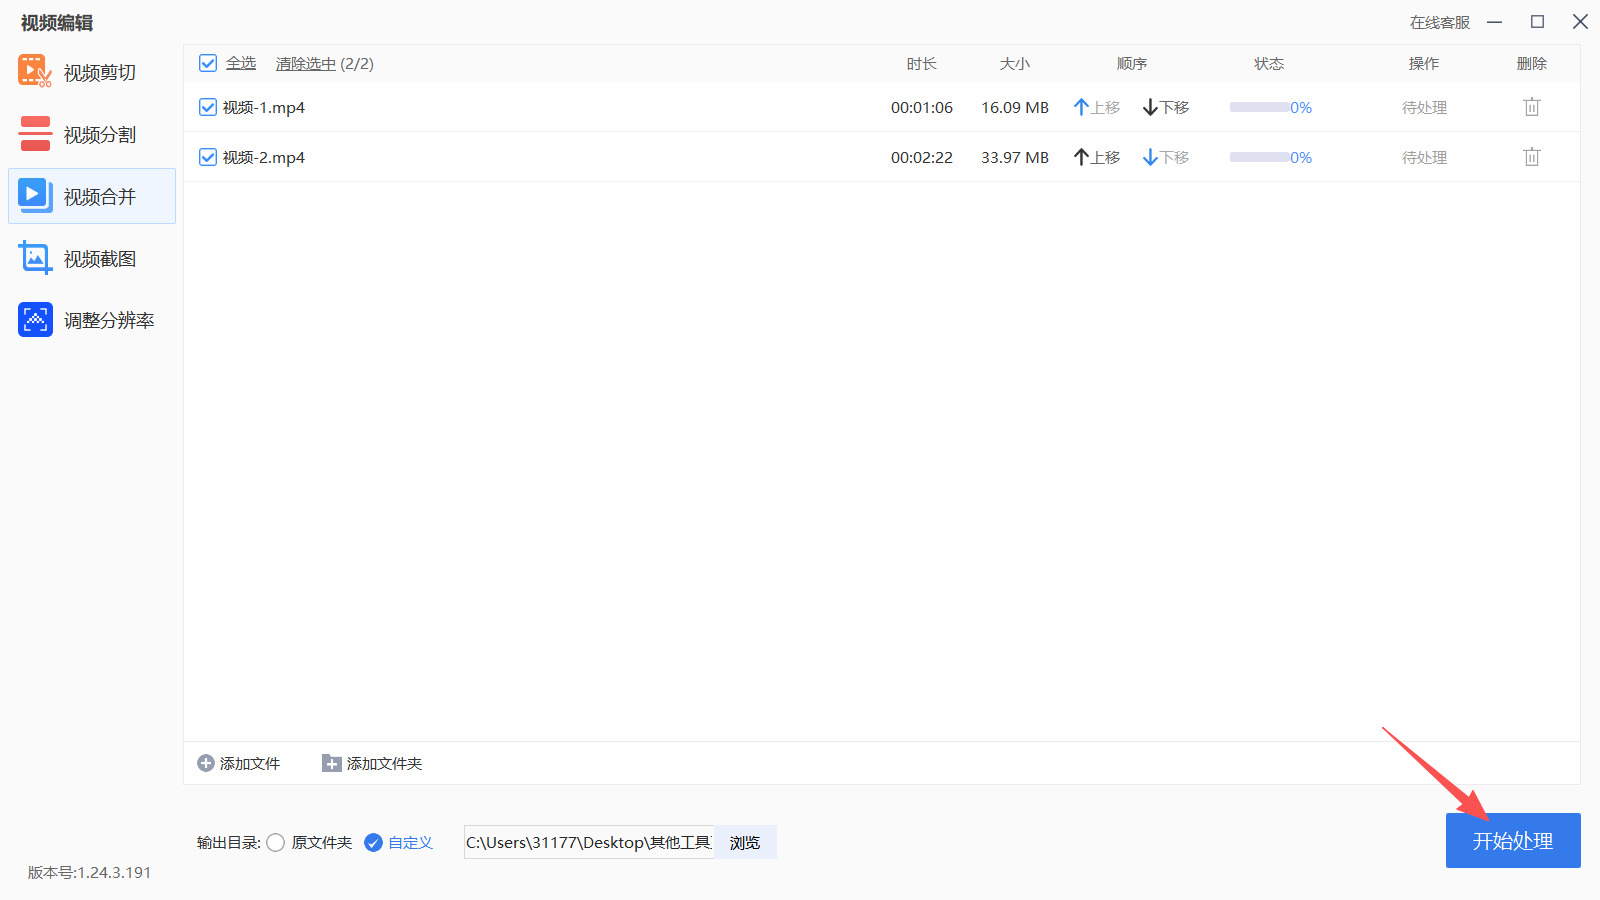Click the greyed 下移 for 视频-2.mp4
Screen dimensions: 1600x900
tap(1166, 157)
